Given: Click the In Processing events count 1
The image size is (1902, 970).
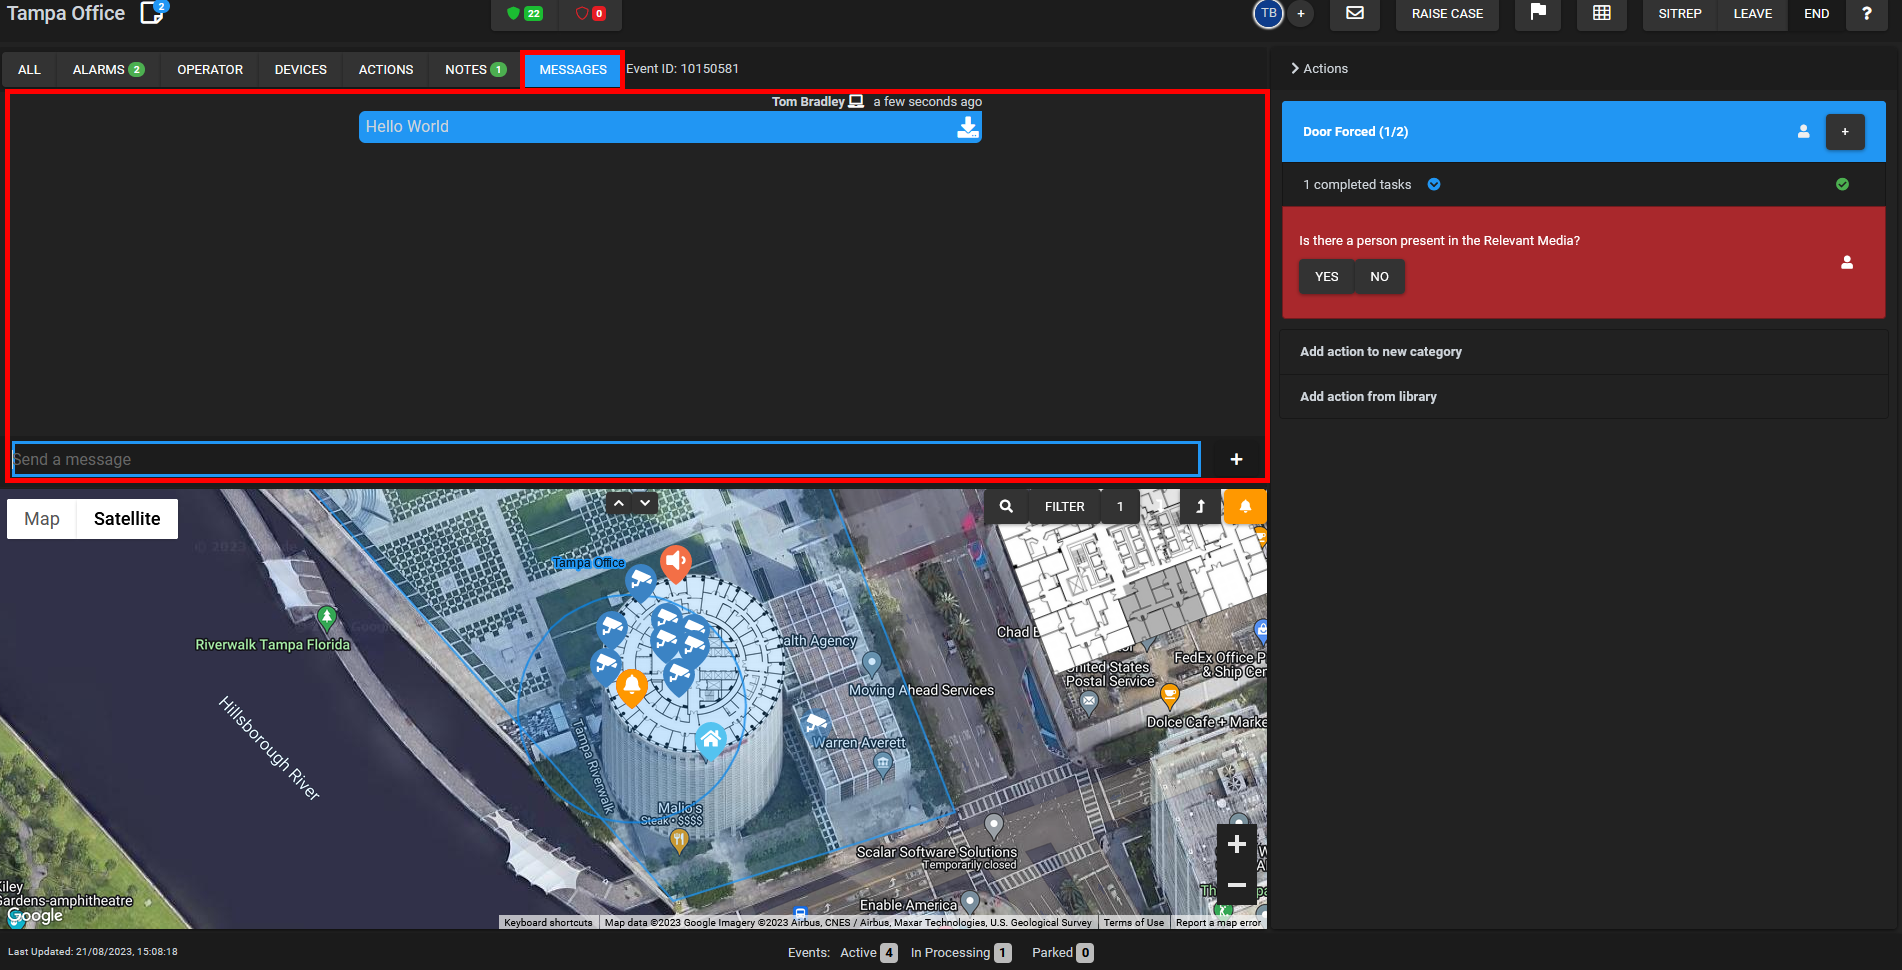Looking at the screenshot, I should click(1003, 953).
